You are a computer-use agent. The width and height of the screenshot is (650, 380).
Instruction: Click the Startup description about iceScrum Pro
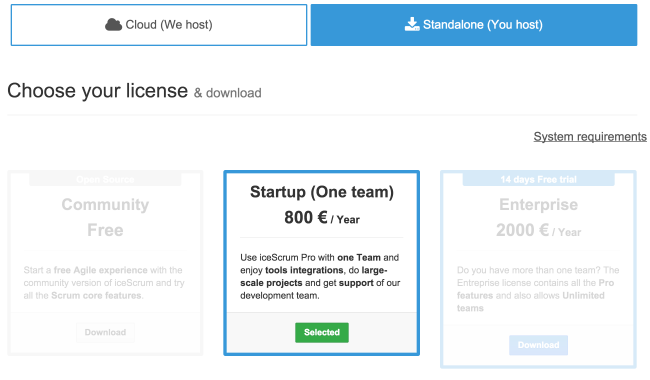tap(320, 276)
